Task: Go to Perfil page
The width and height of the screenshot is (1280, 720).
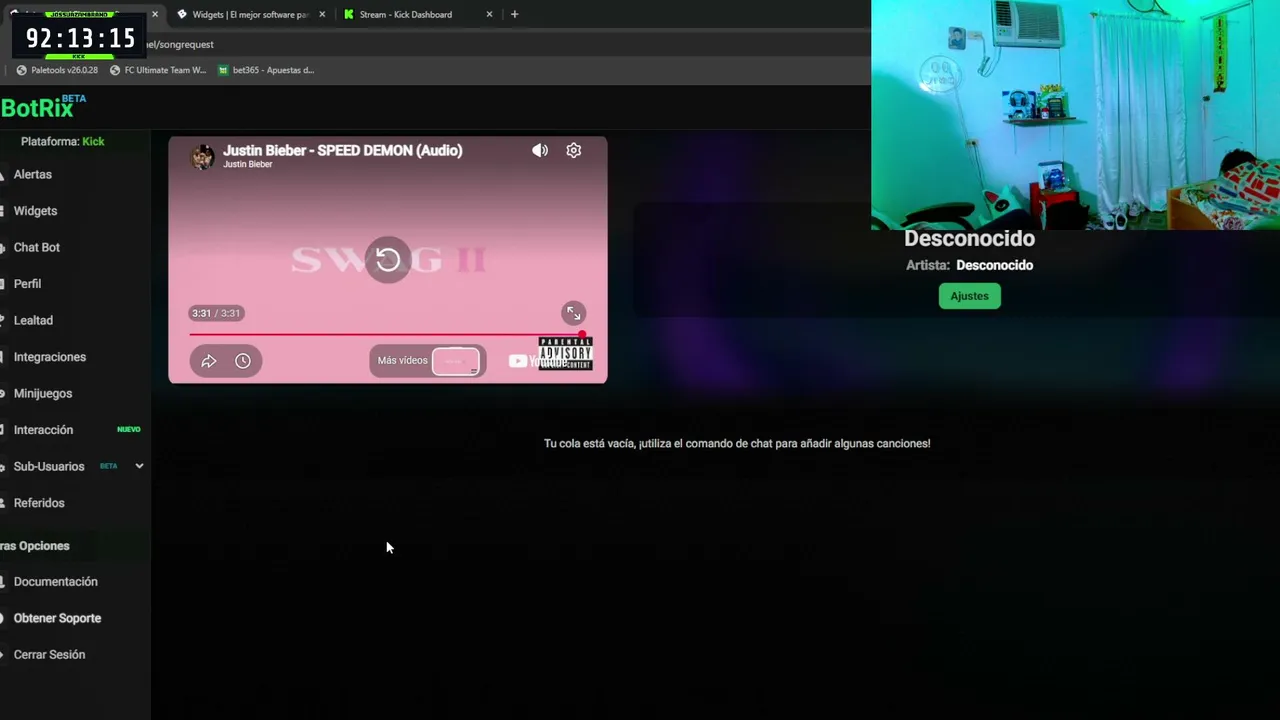Action: [27, 284]
